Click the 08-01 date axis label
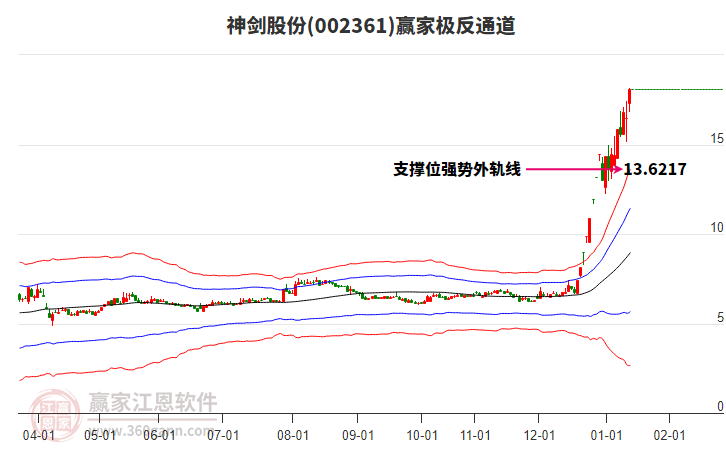Screen dimensions: 726x450 click(x=293, y=435)
